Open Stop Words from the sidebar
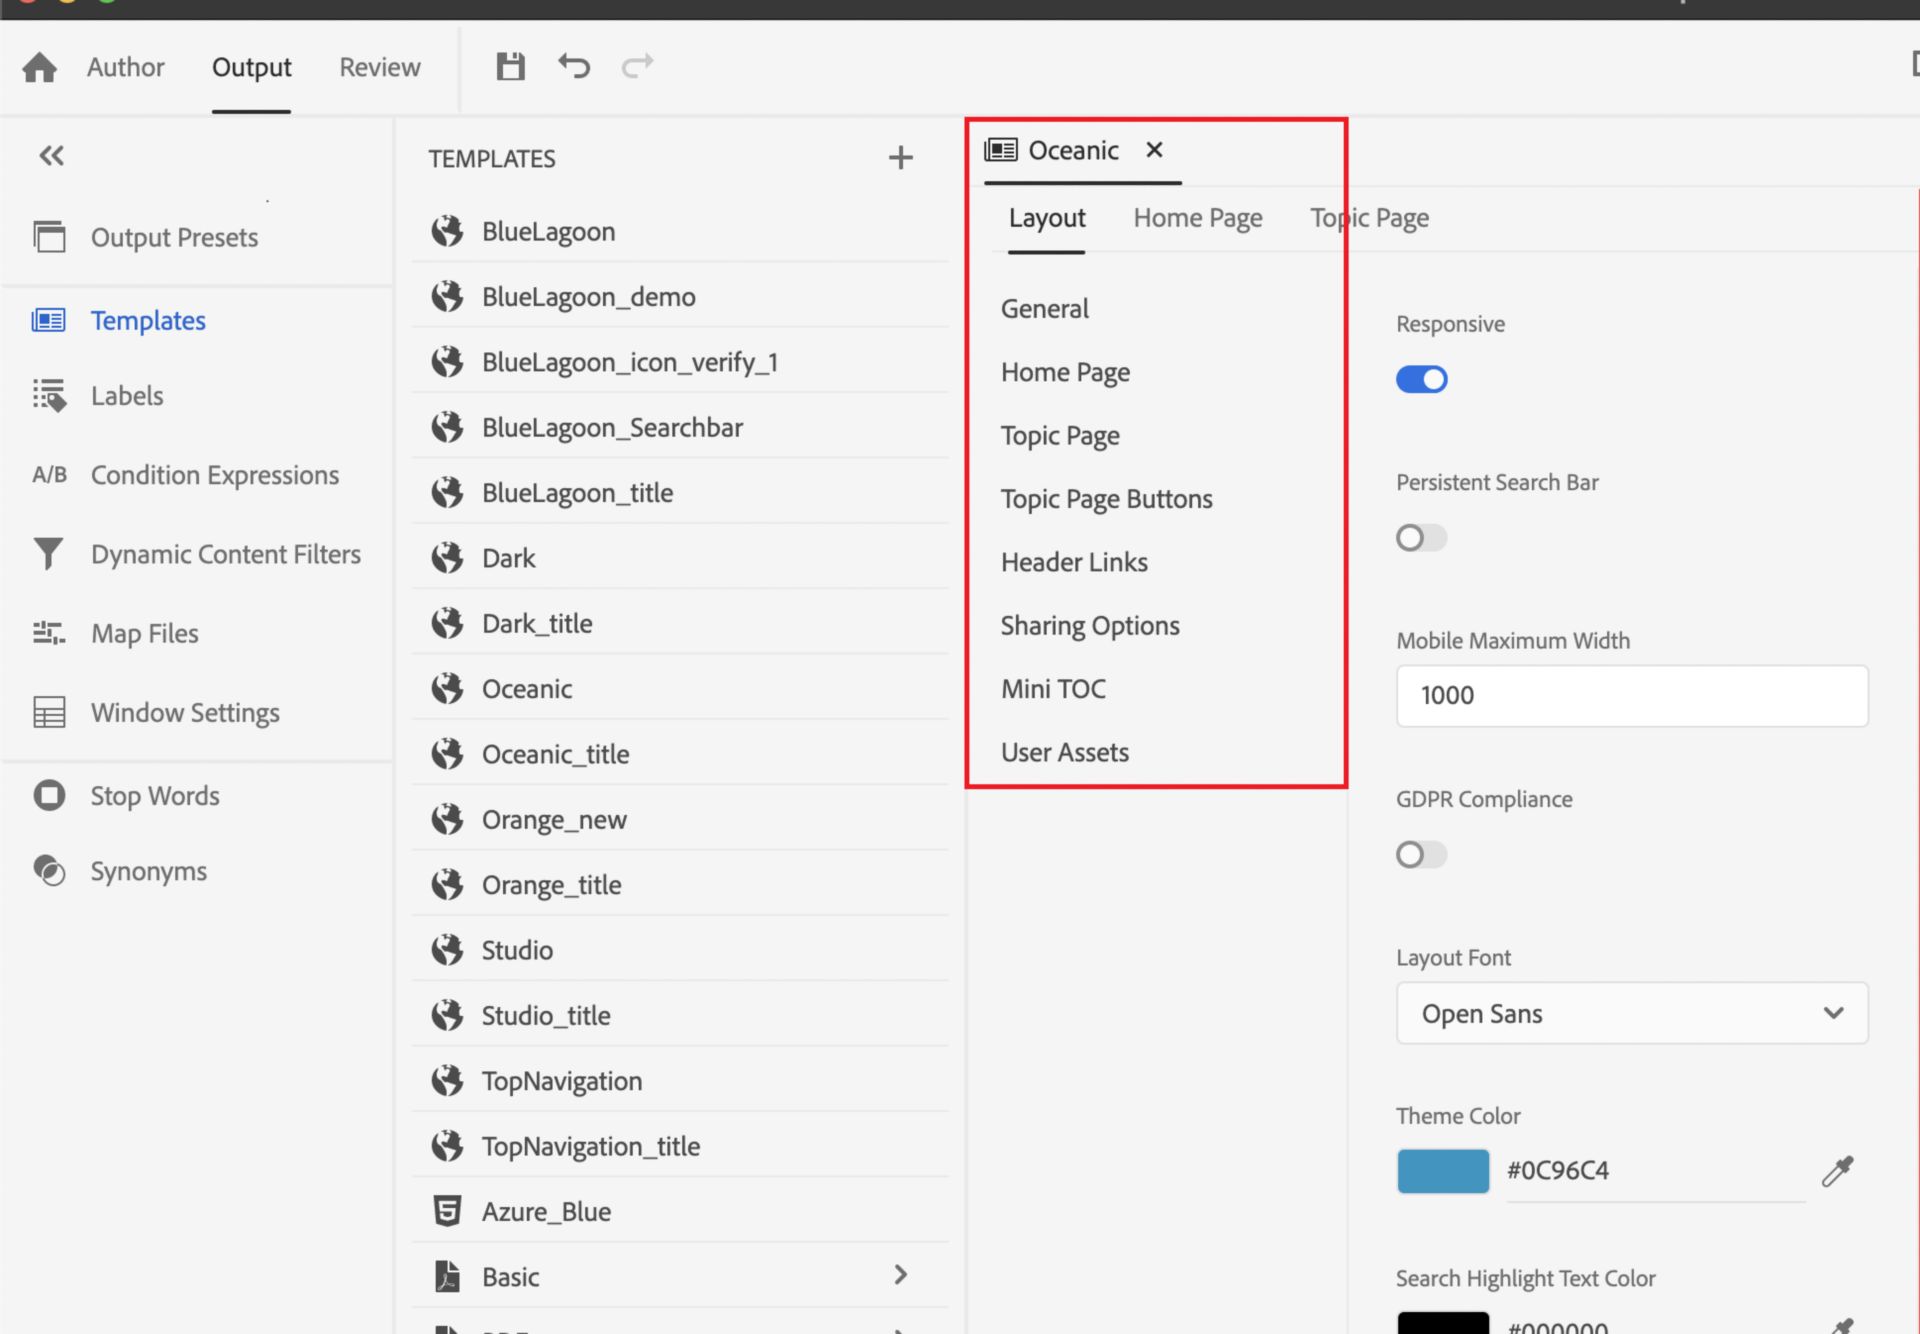Screen dimensions: 1920x1334 [154, 796]
